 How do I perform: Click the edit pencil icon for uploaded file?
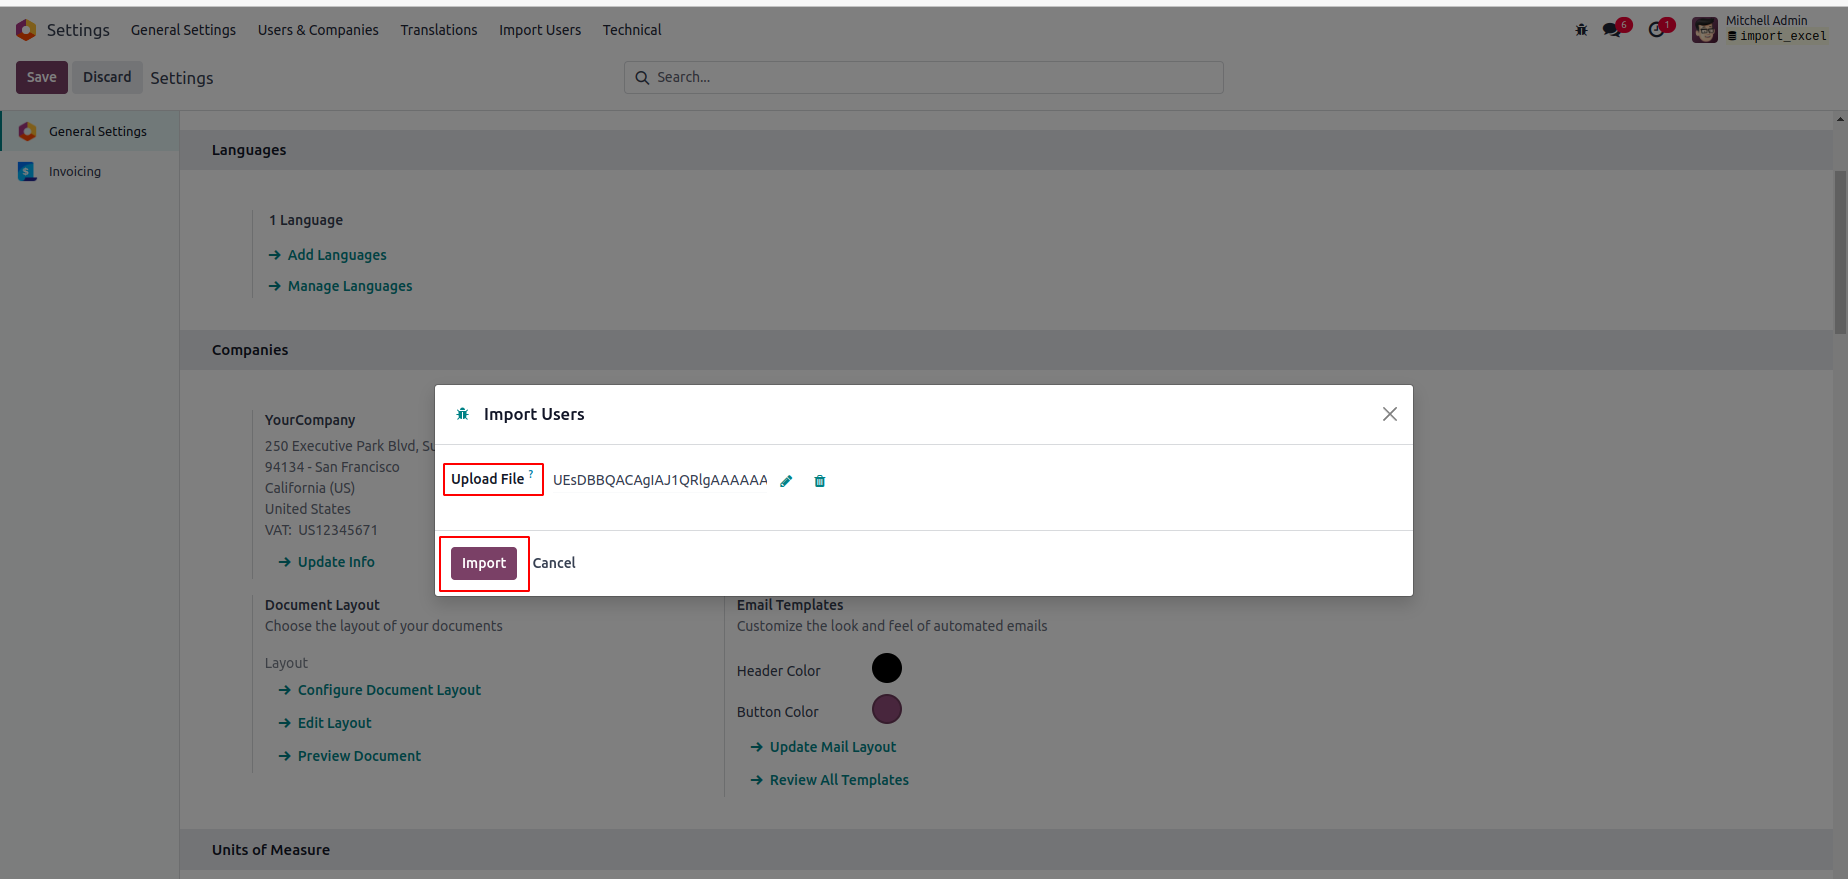(786, 481)
